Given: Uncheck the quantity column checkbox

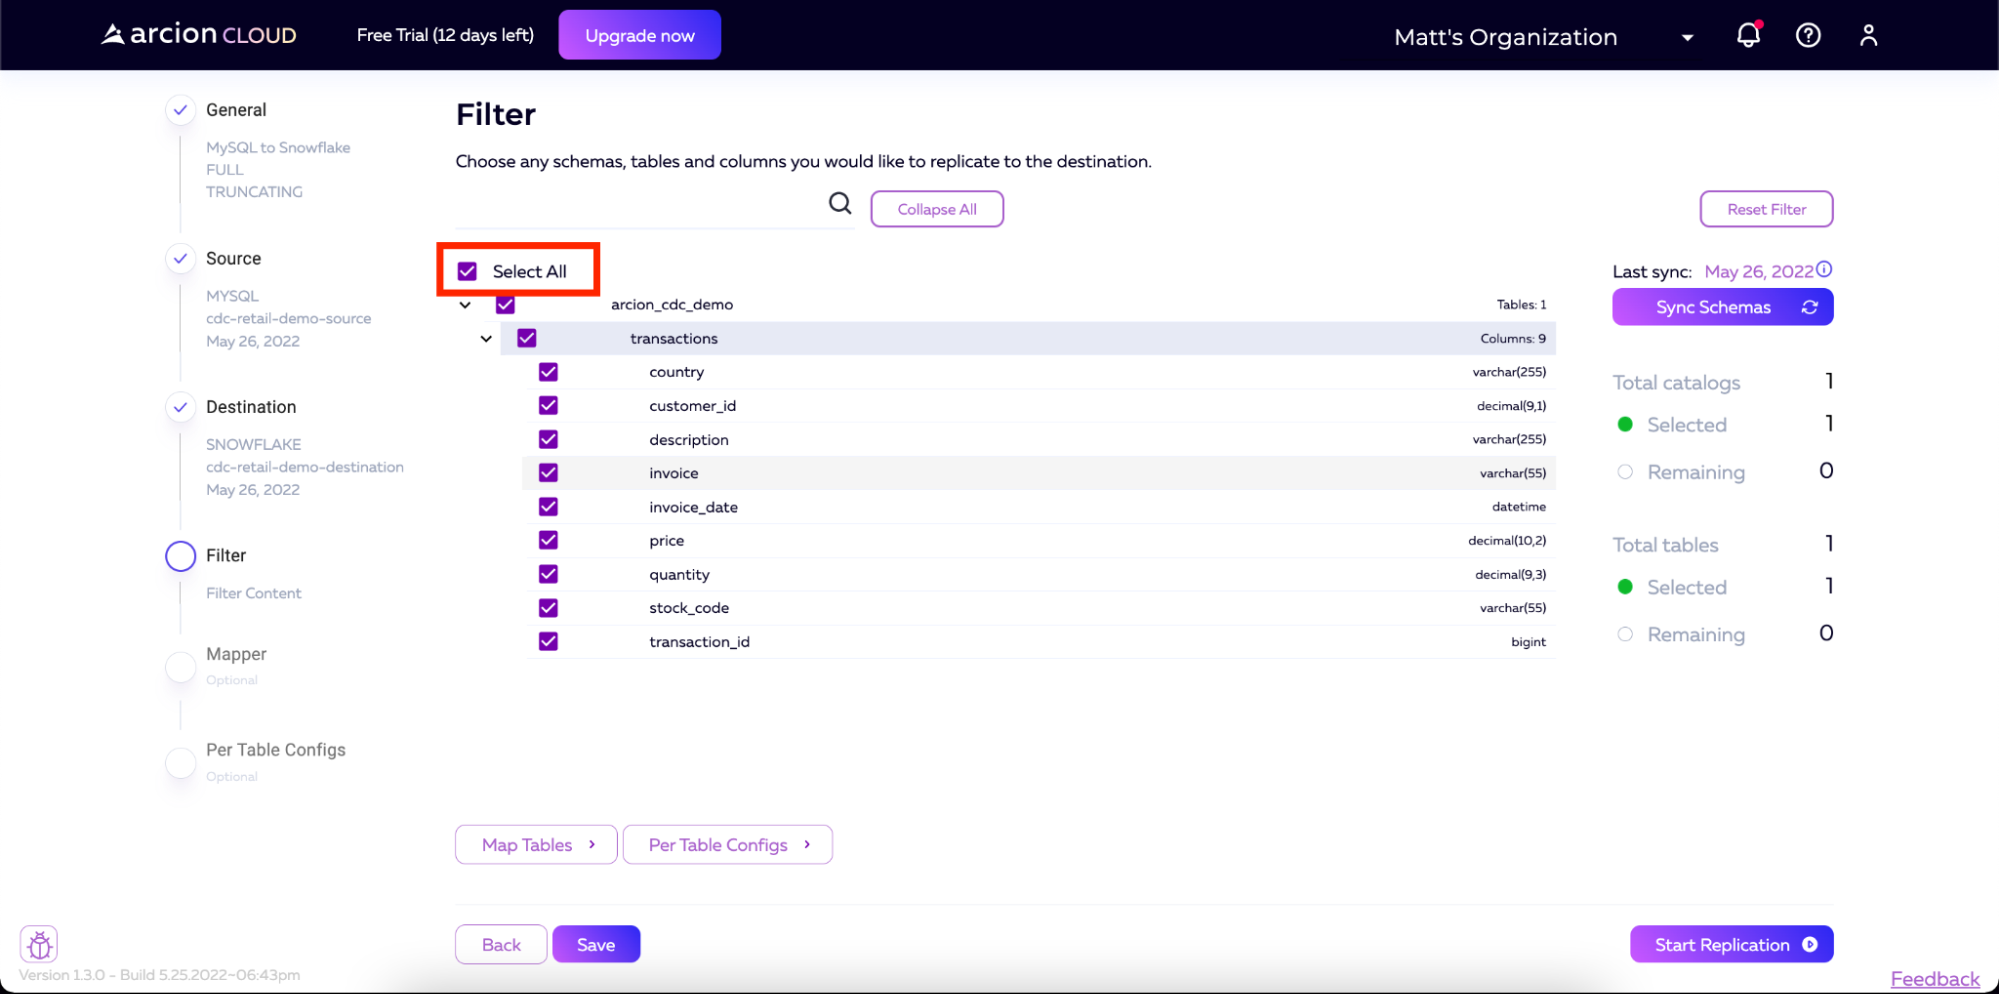Looking at the screenshot, I should [x=548, y=574].
